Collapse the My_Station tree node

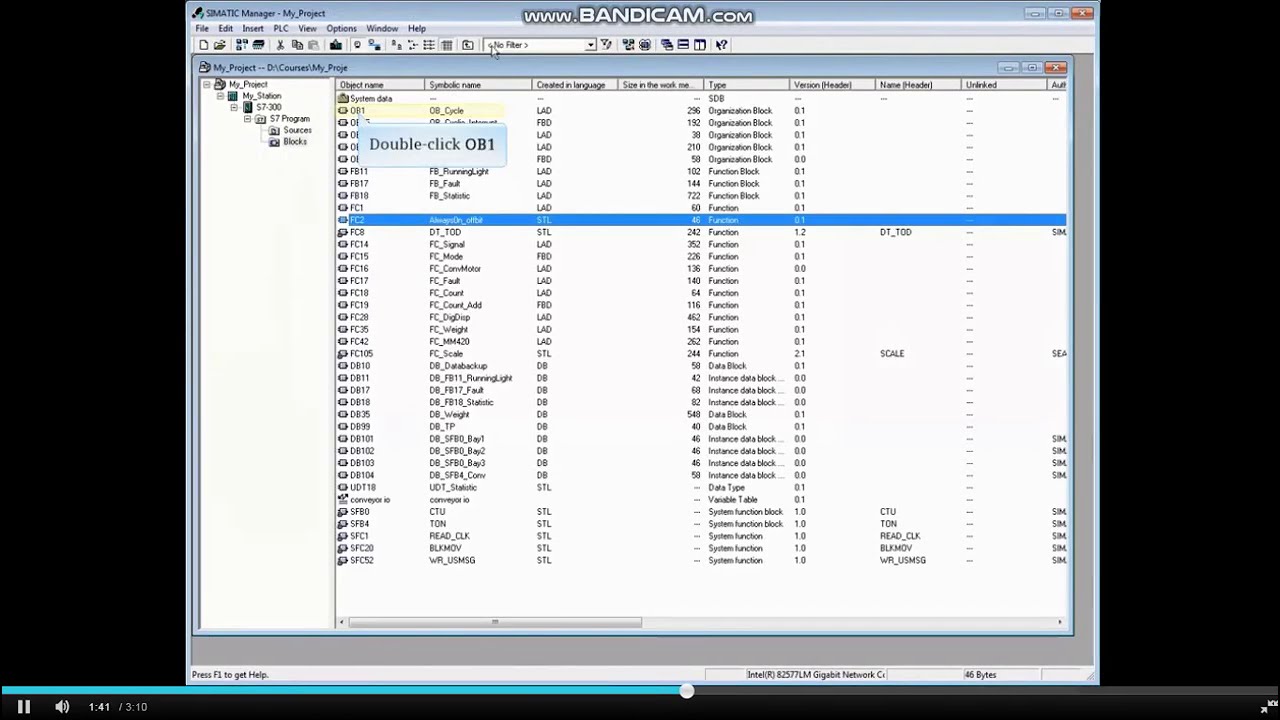tap(221, 96)
